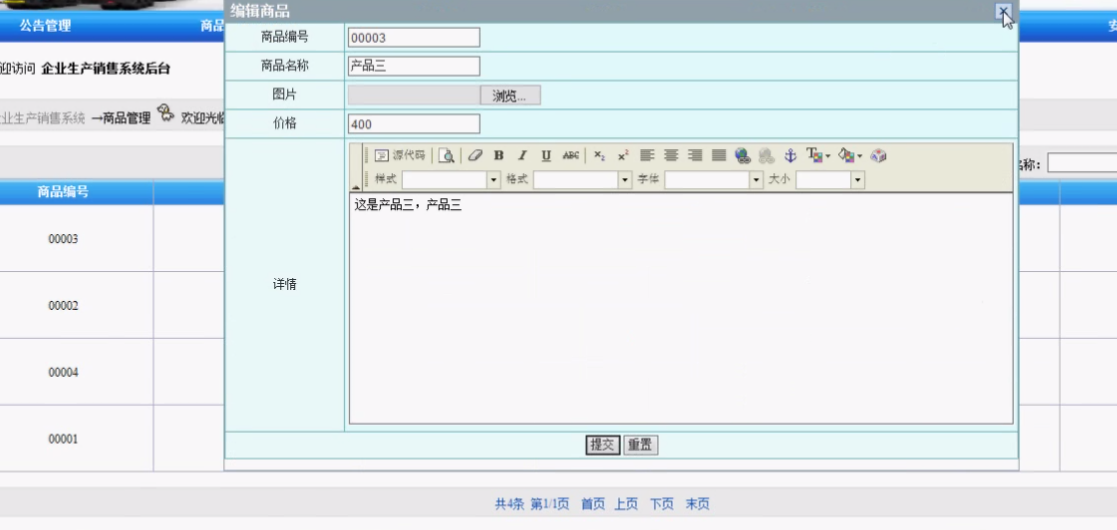
Task: Submit the form with 提交
Action: pyautogui.click(x=603, y=445)
